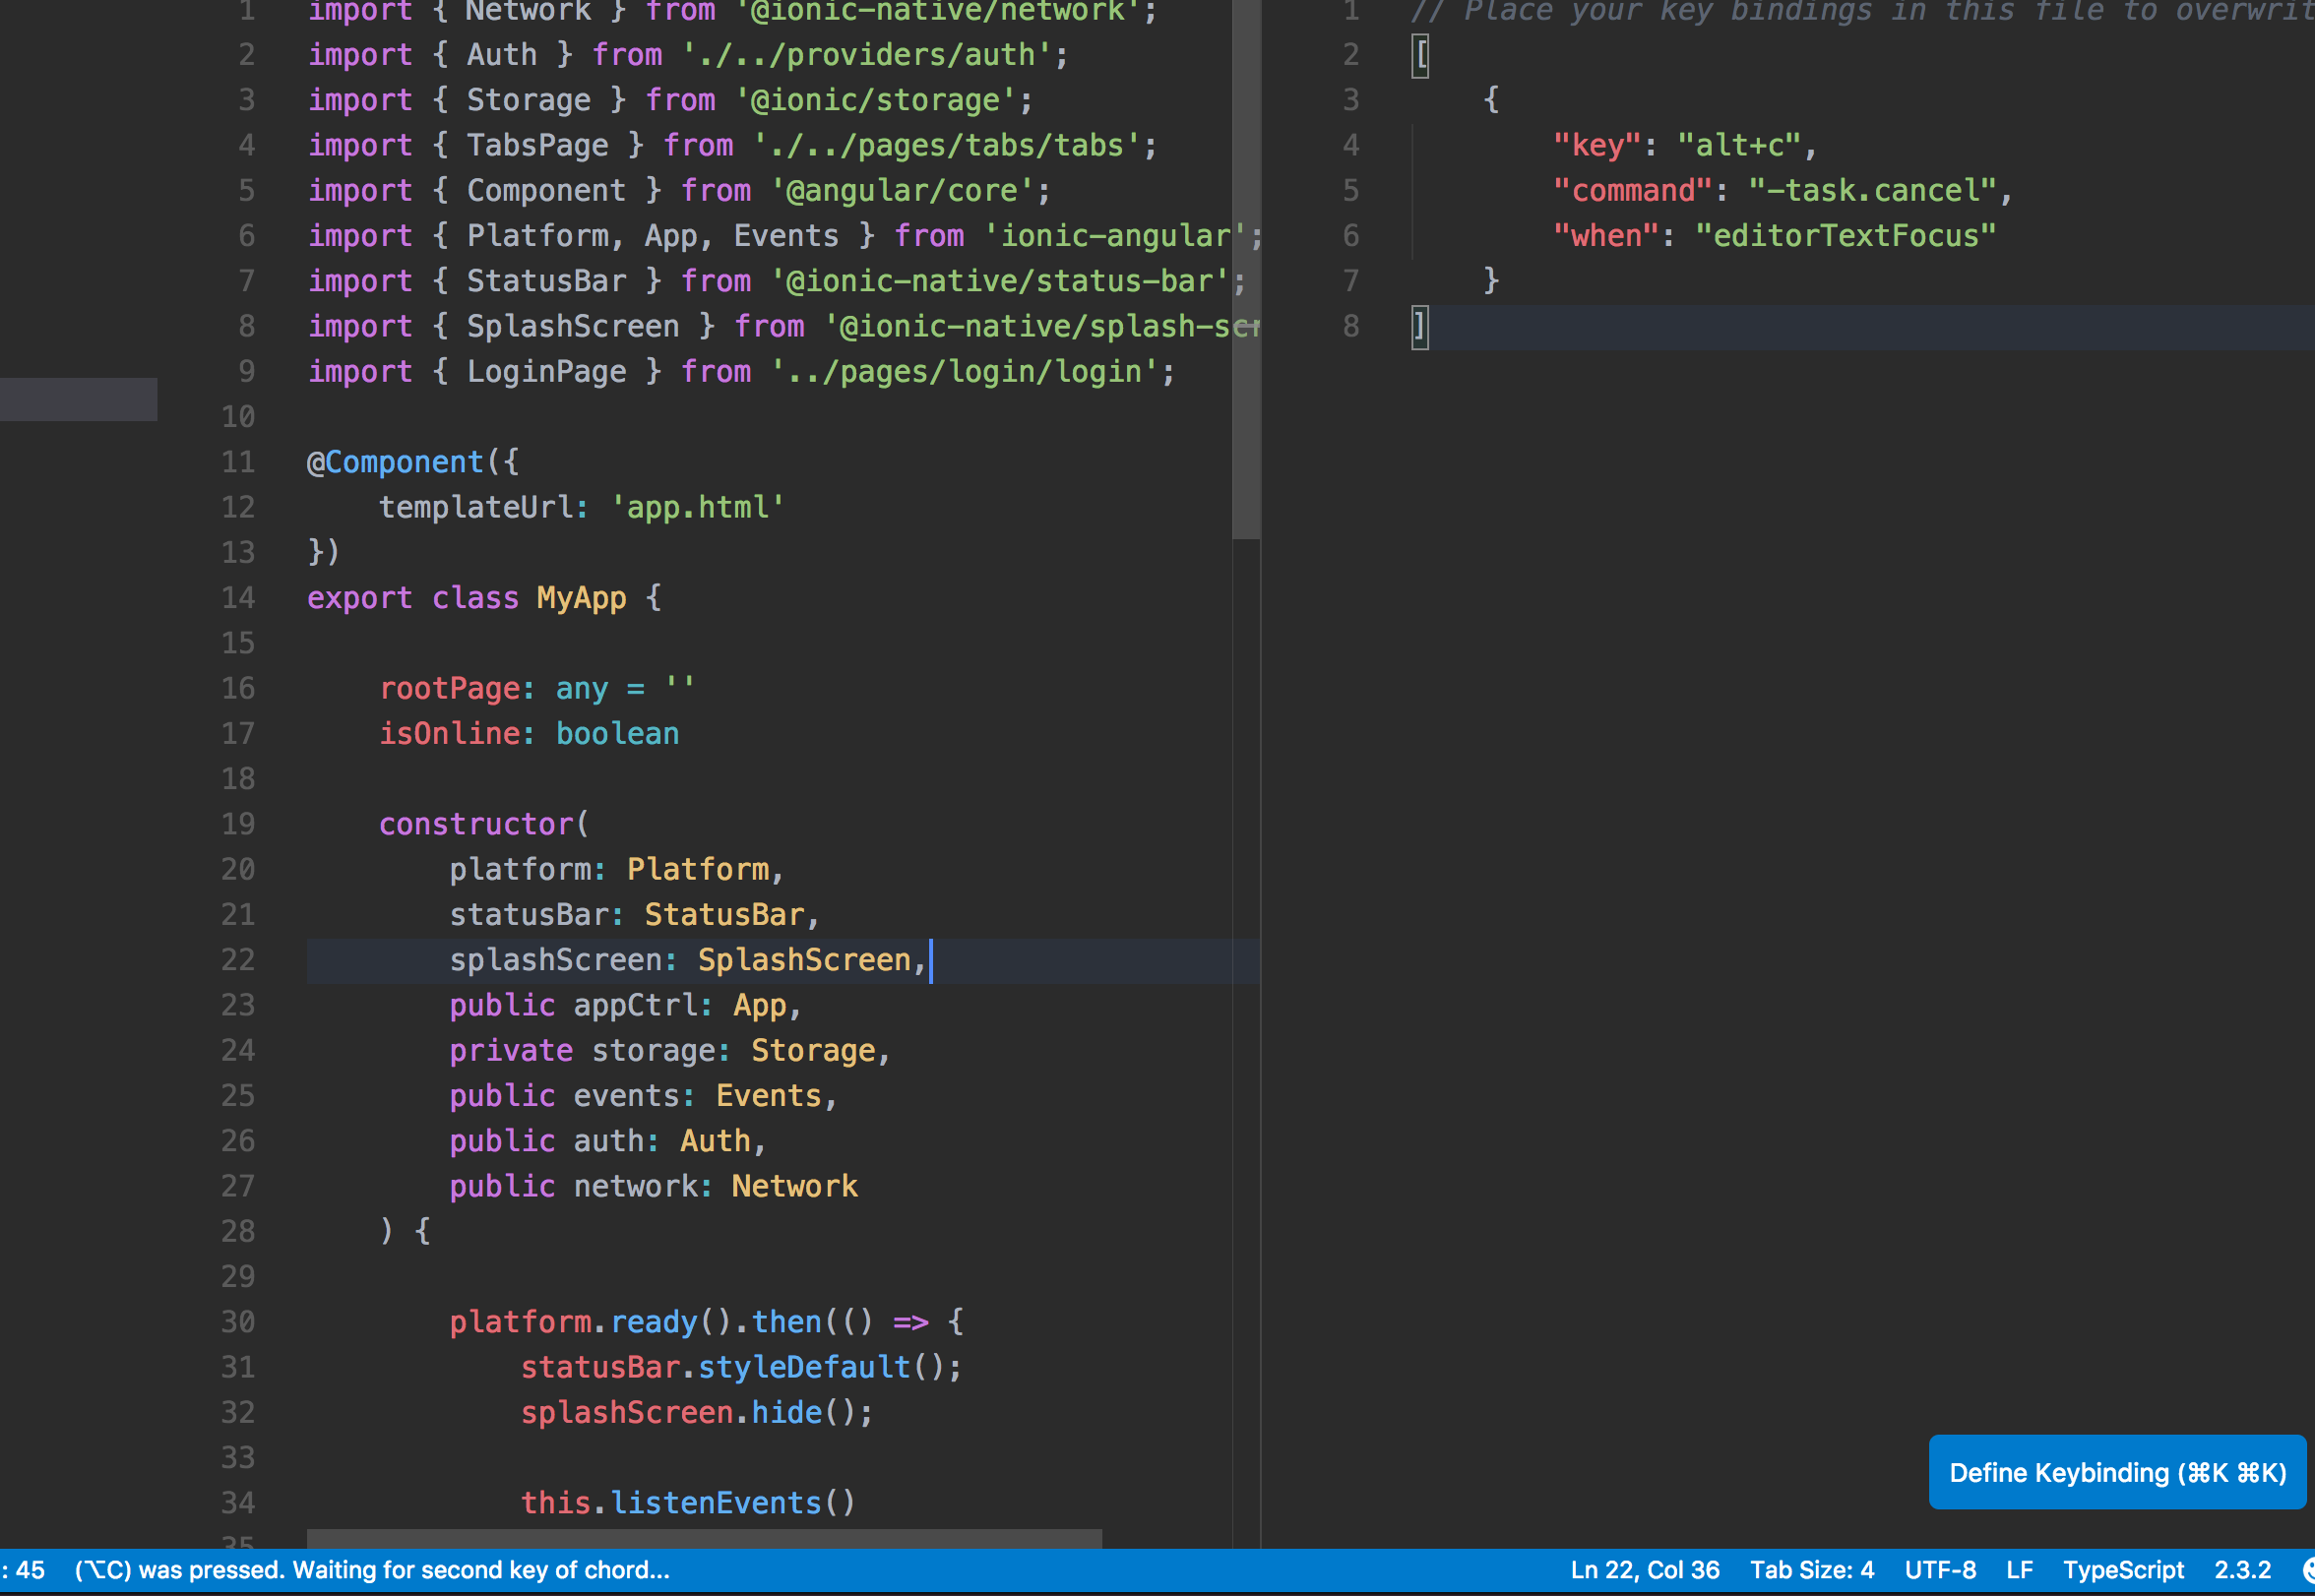
Task: Click the "key": "alt+c" line in keybindings
Action: [1684, 145]
